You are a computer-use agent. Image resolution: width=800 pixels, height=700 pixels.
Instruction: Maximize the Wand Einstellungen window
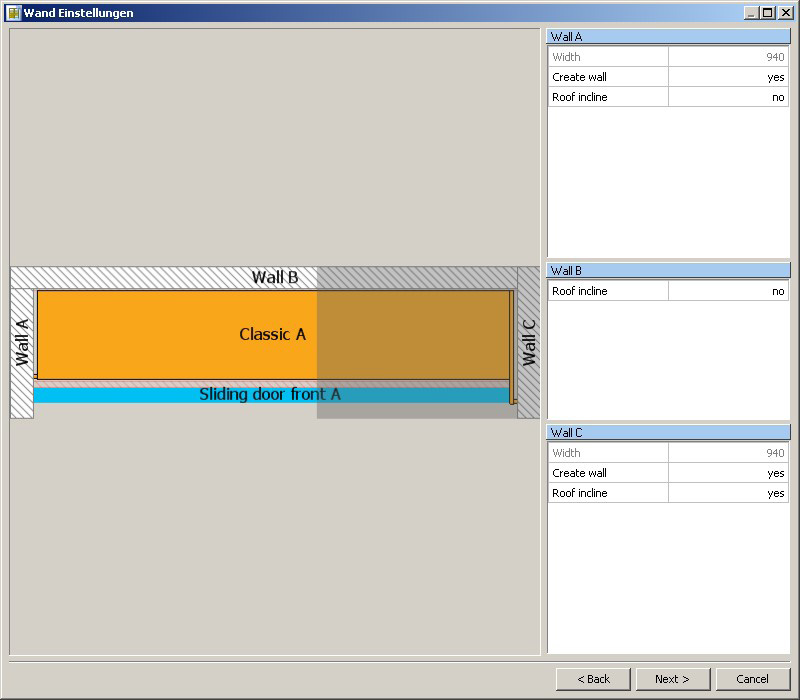click(767, 13)
